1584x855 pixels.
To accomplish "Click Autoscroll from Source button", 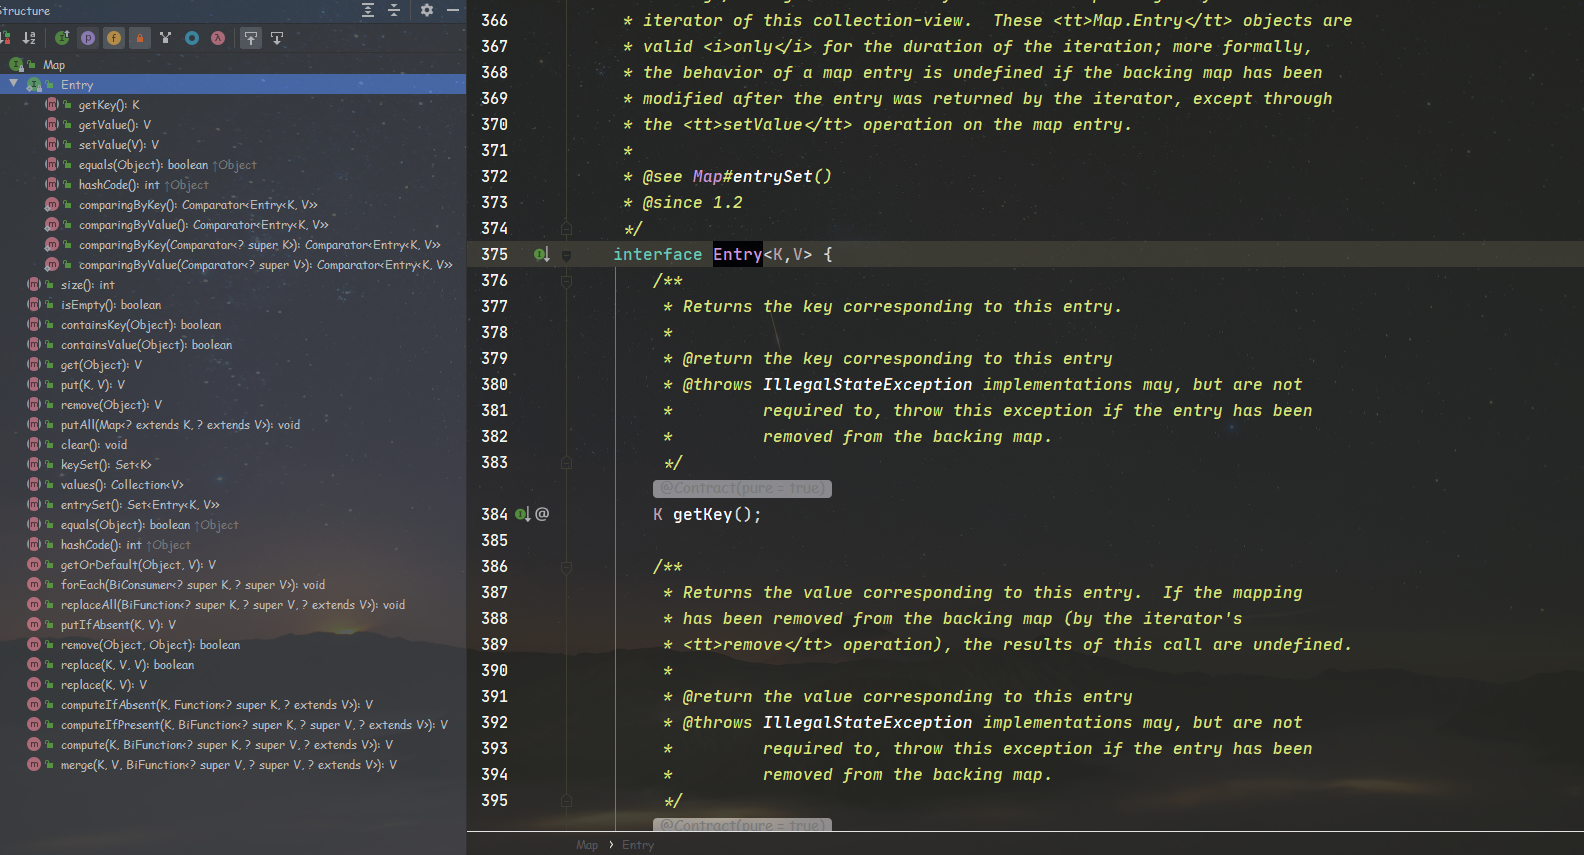I will pos(277,38).
